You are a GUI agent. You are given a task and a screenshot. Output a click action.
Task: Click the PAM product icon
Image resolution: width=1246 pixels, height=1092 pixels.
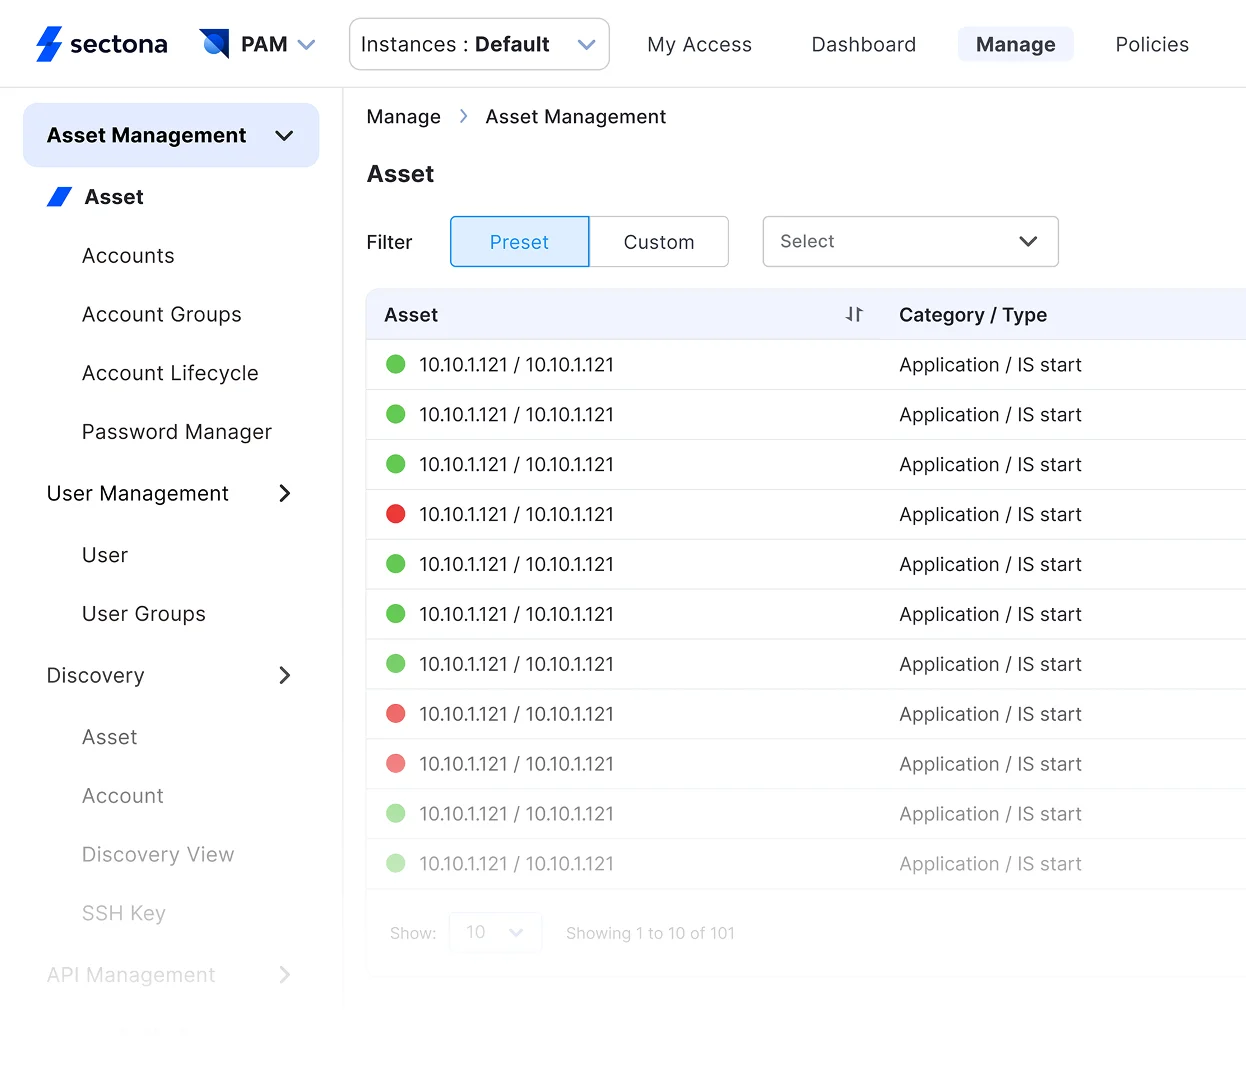coord(214,44)
